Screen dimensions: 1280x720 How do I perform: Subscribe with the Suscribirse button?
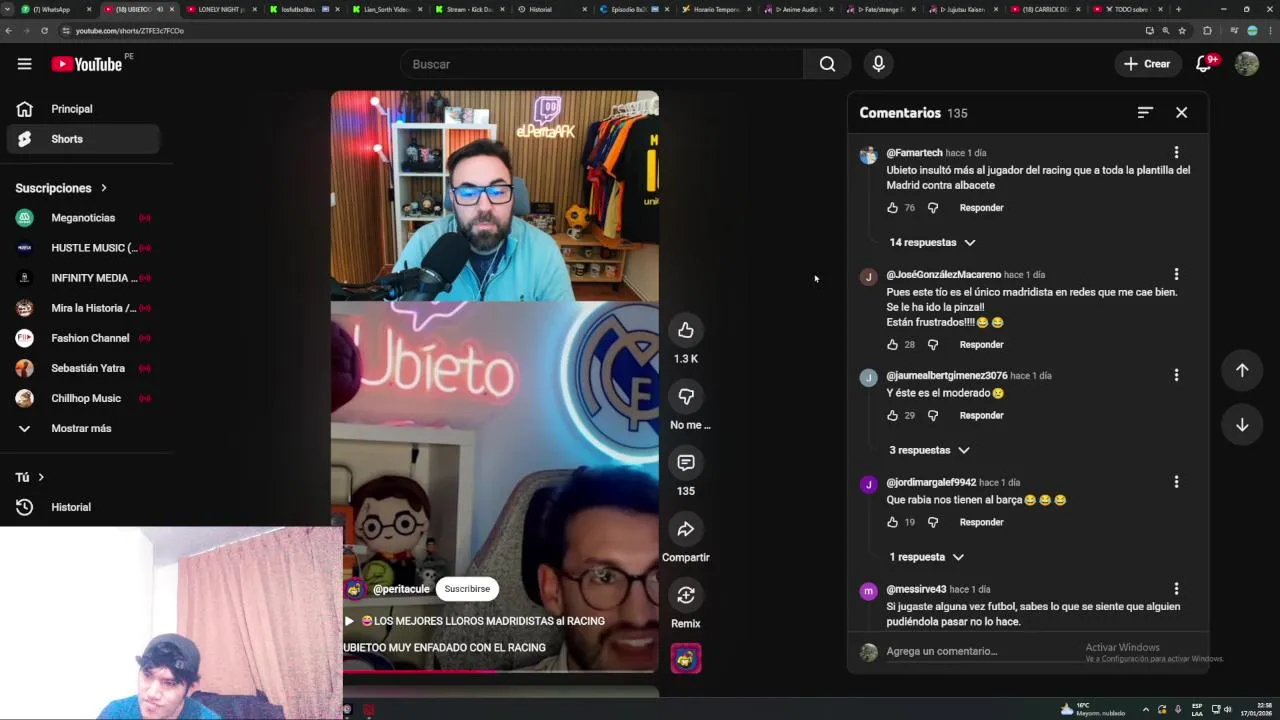(x=467, y=589)
